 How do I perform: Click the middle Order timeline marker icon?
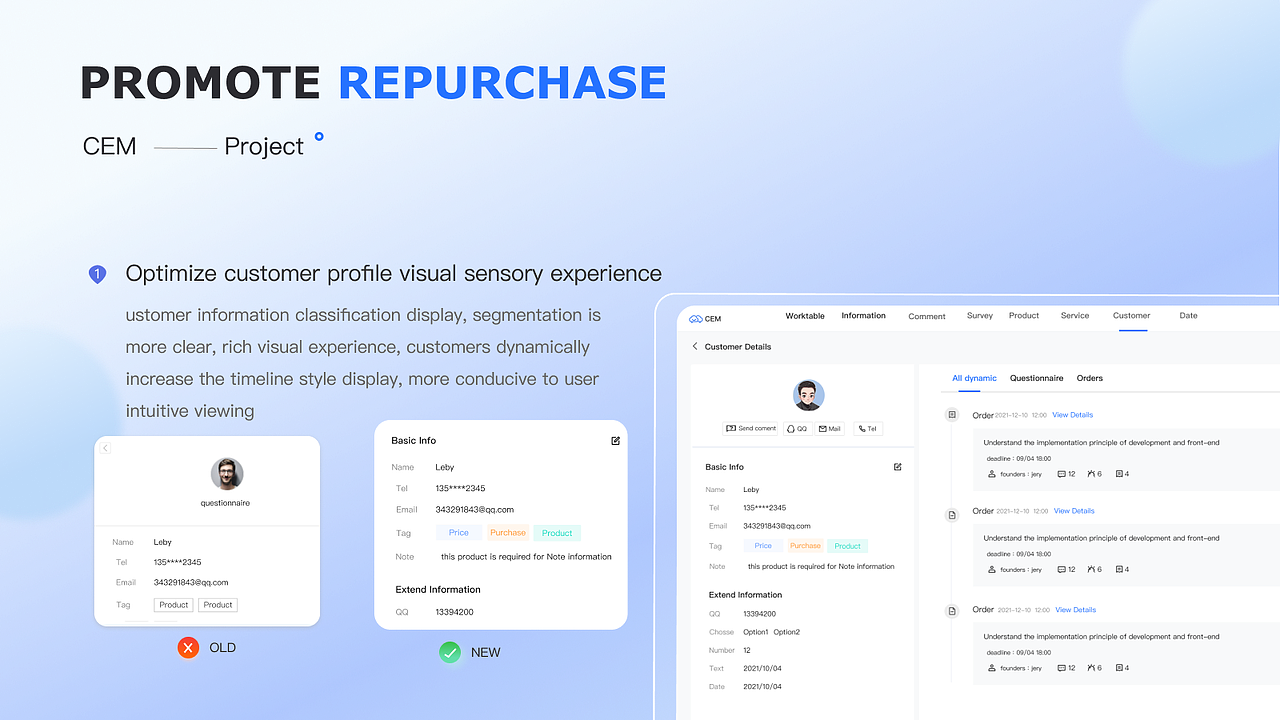(x=952, y=514)
